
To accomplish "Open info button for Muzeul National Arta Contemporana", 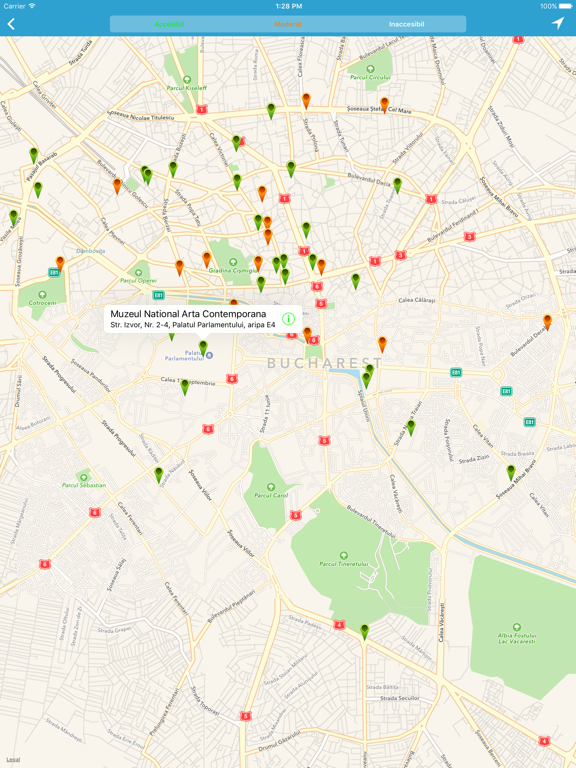I will point(288,319).
